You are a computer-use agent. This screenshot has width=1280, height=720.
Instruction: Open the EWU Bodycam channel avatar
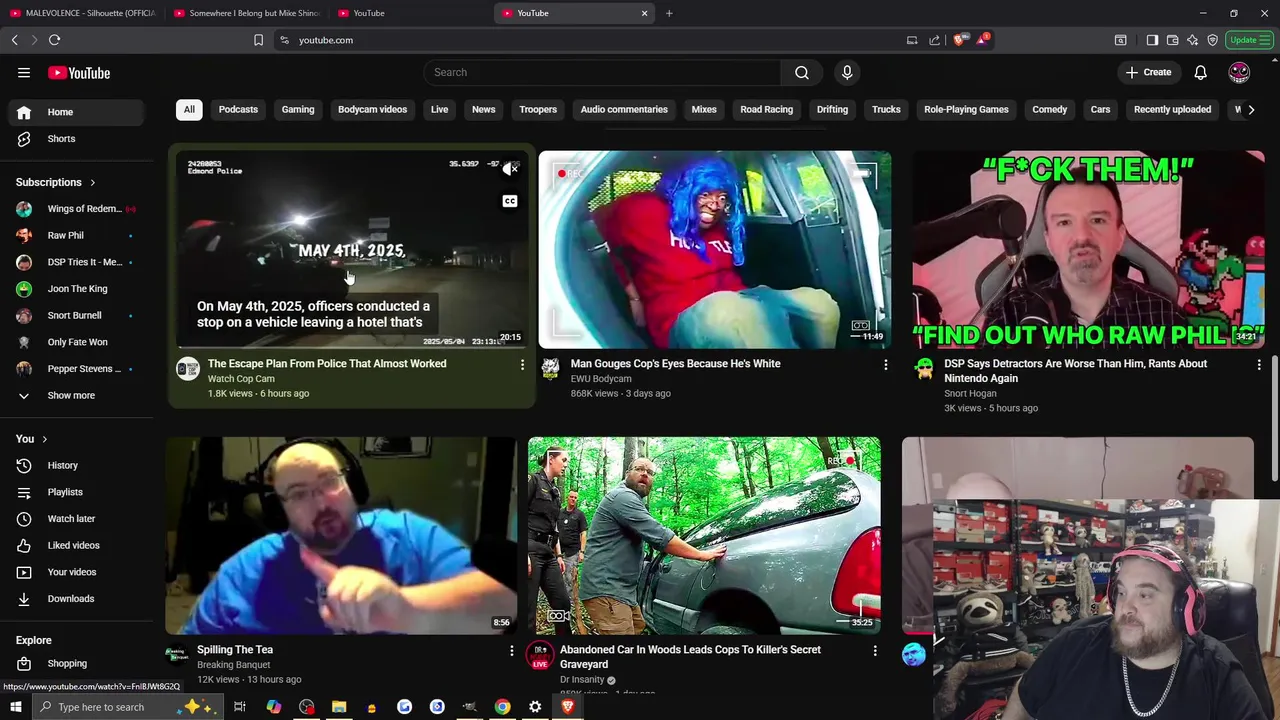550,369
